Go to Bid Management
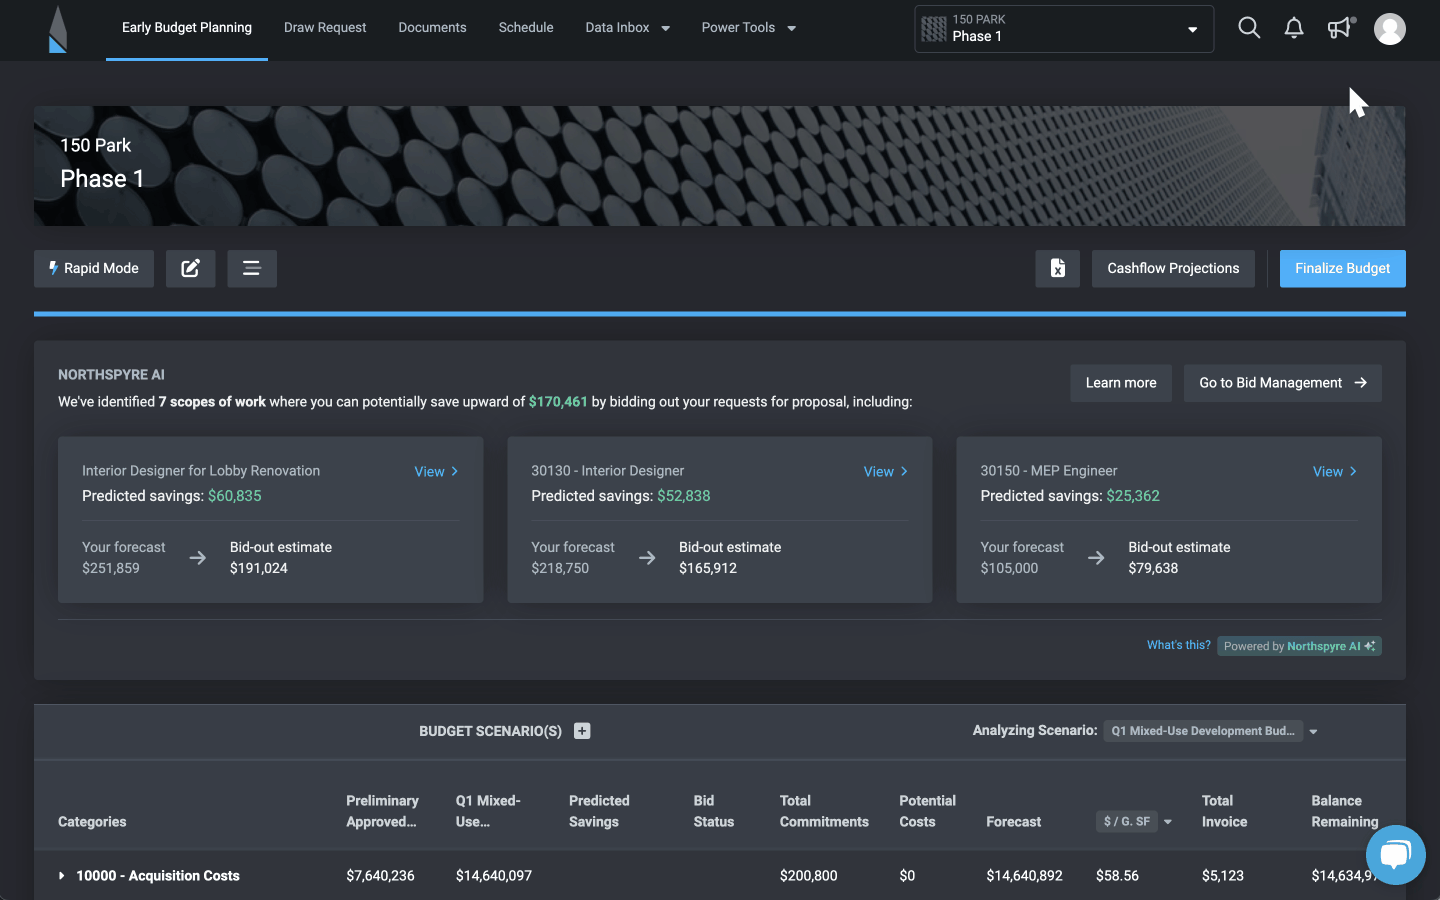 pyautogui.click(x=1283, y=383)
